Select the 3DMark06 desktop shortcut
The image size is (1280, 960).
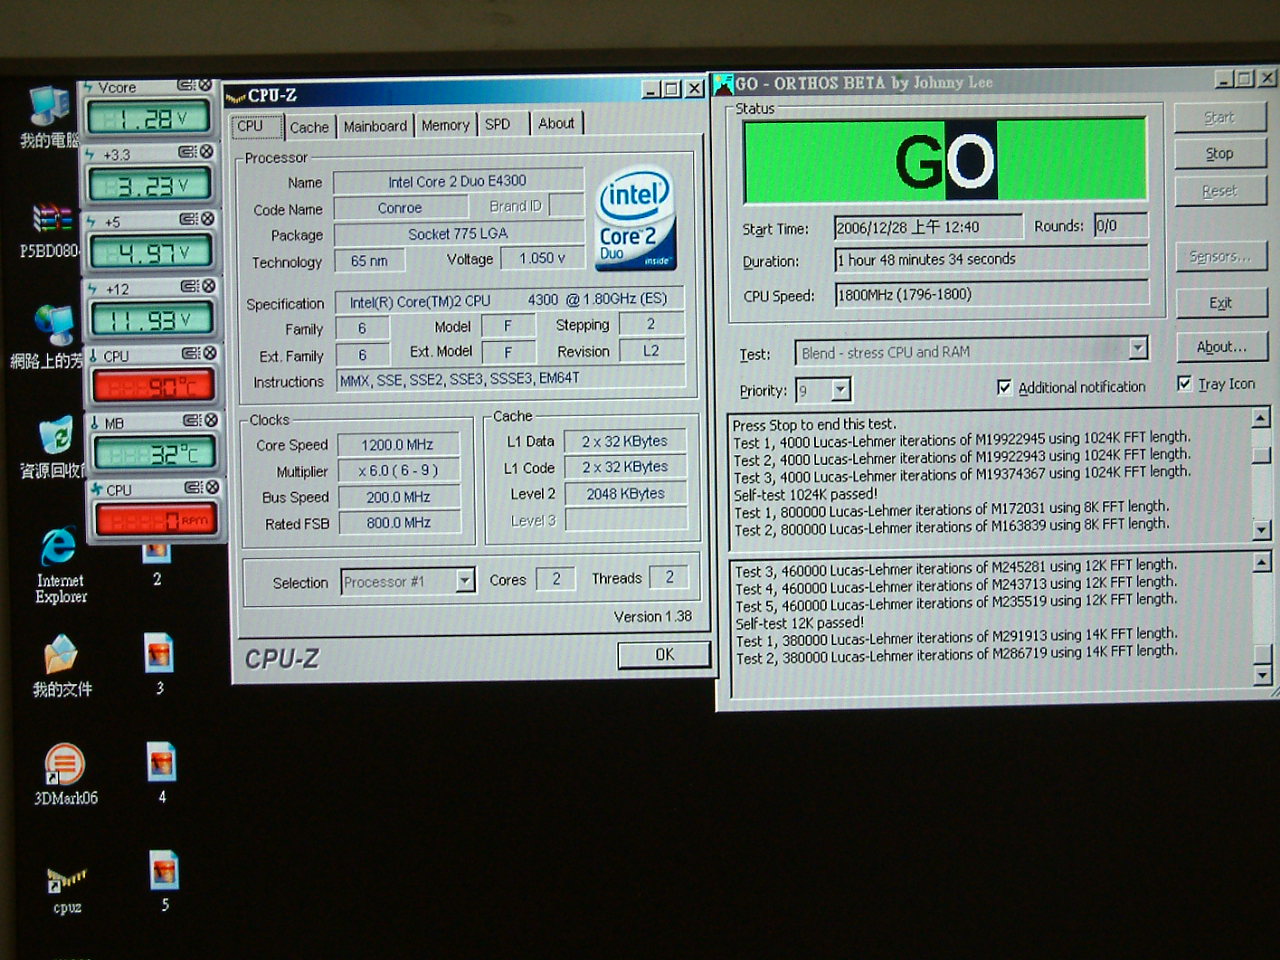point(65,776)
